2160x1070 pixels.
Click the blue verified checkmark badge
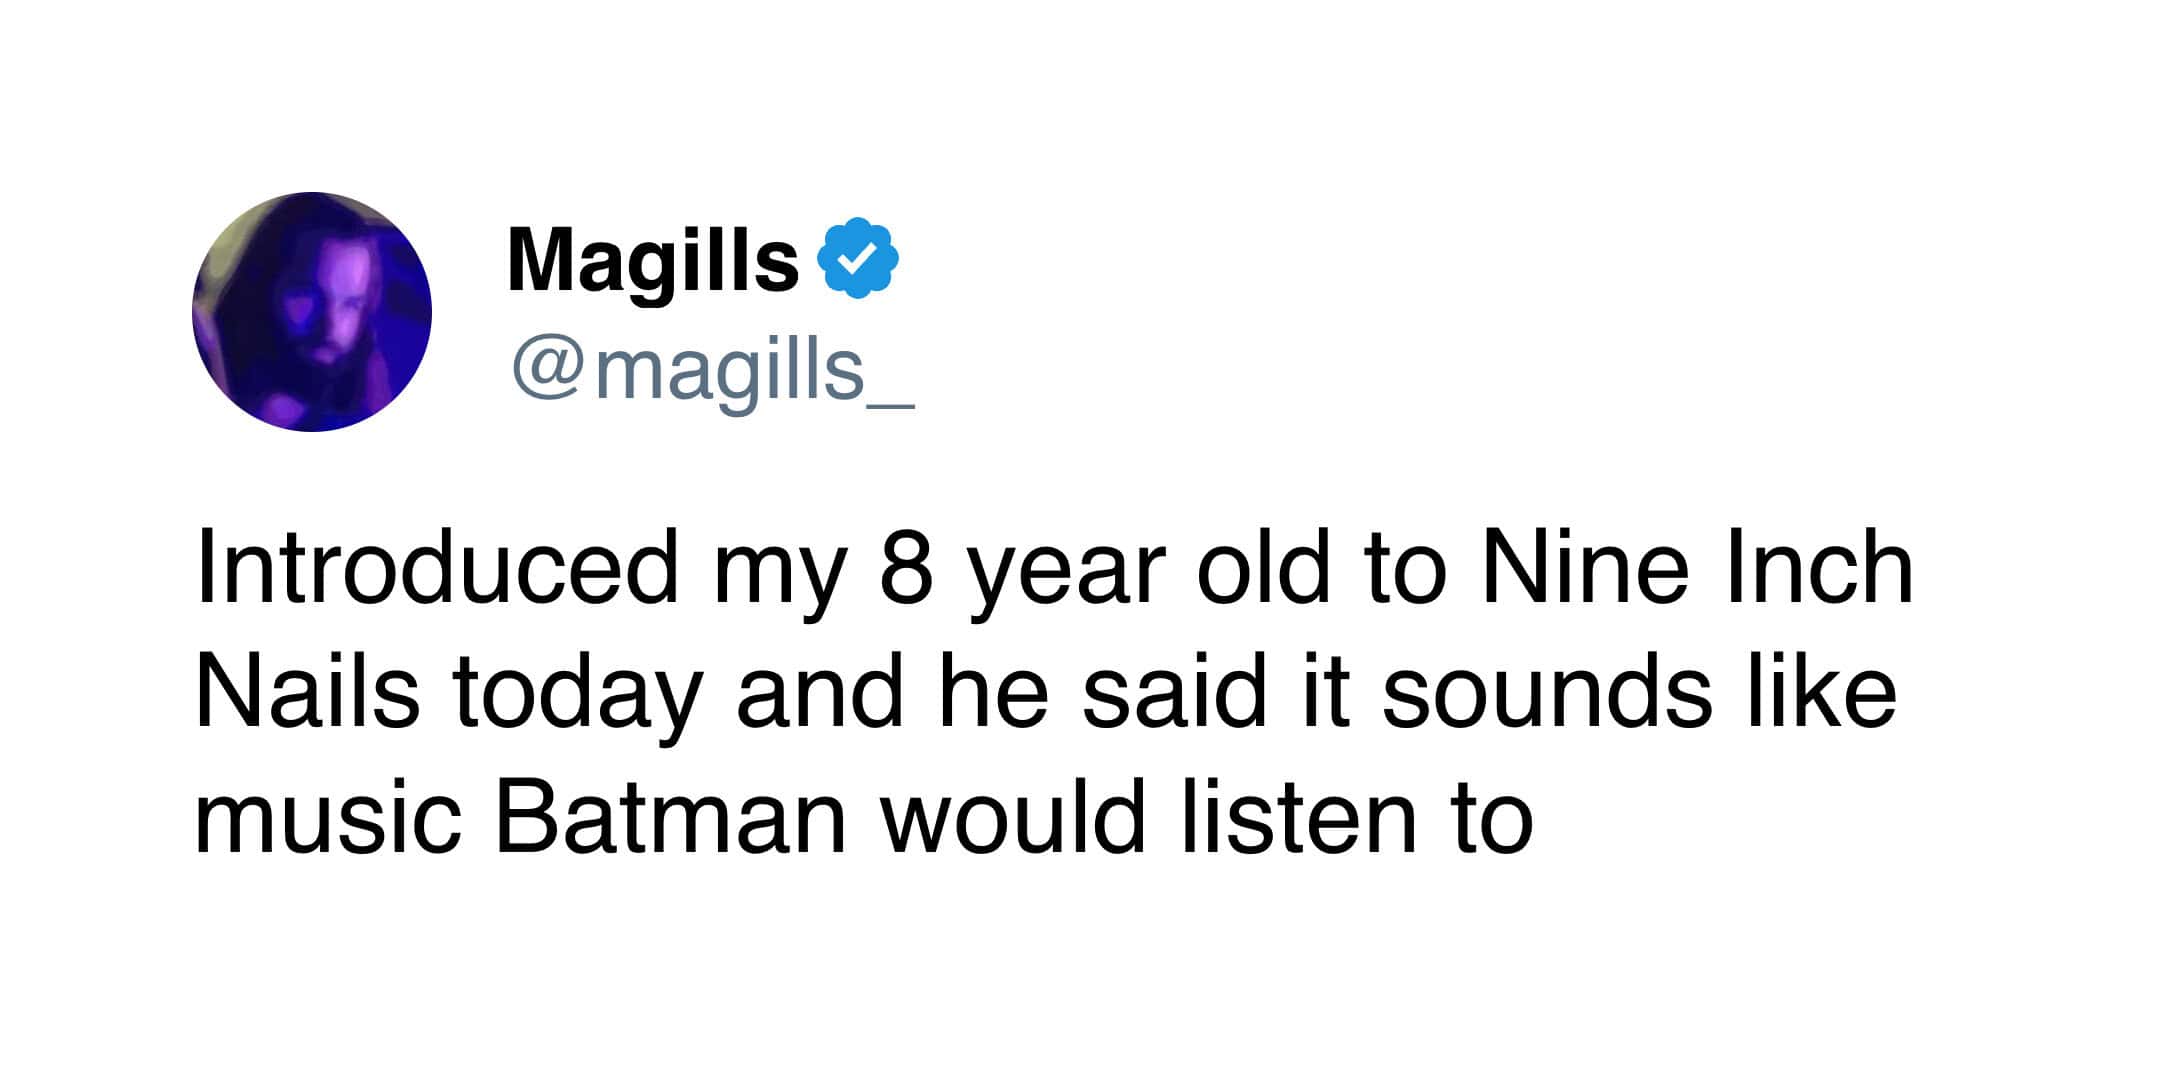pos(858,258)
